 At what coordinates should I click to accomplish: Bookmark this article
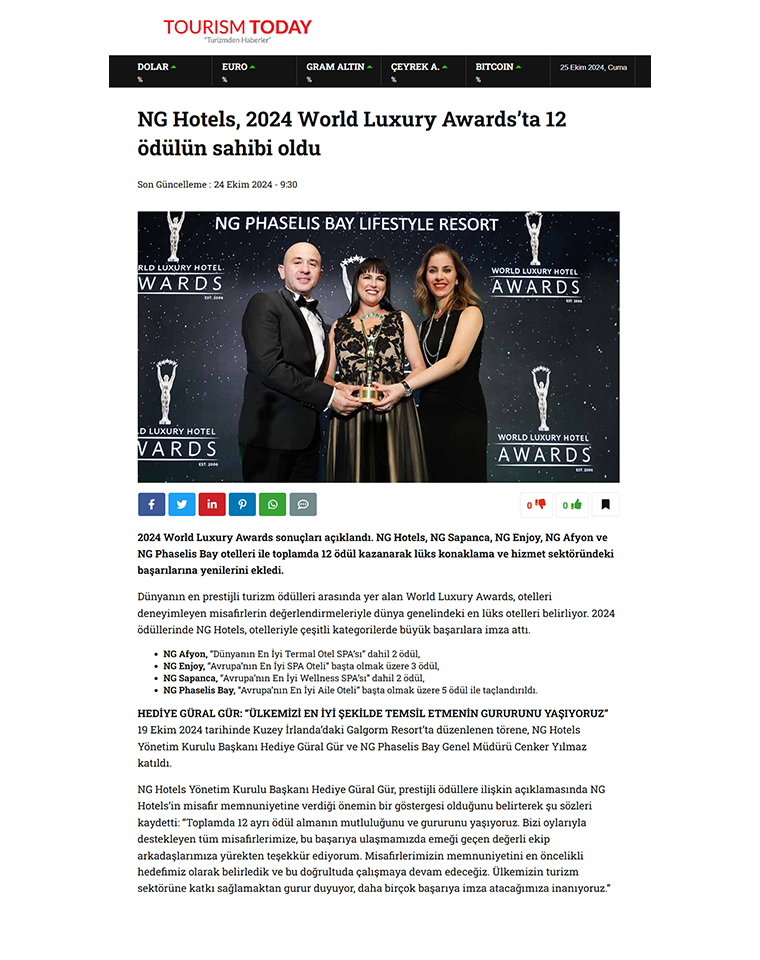click(x=605, y=504)
